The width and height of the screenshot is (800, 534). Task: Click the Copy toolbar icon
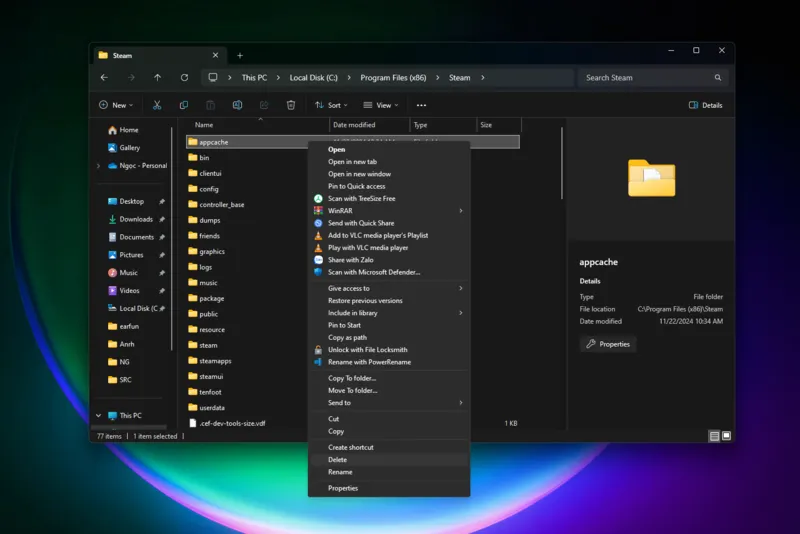[184, 105]
